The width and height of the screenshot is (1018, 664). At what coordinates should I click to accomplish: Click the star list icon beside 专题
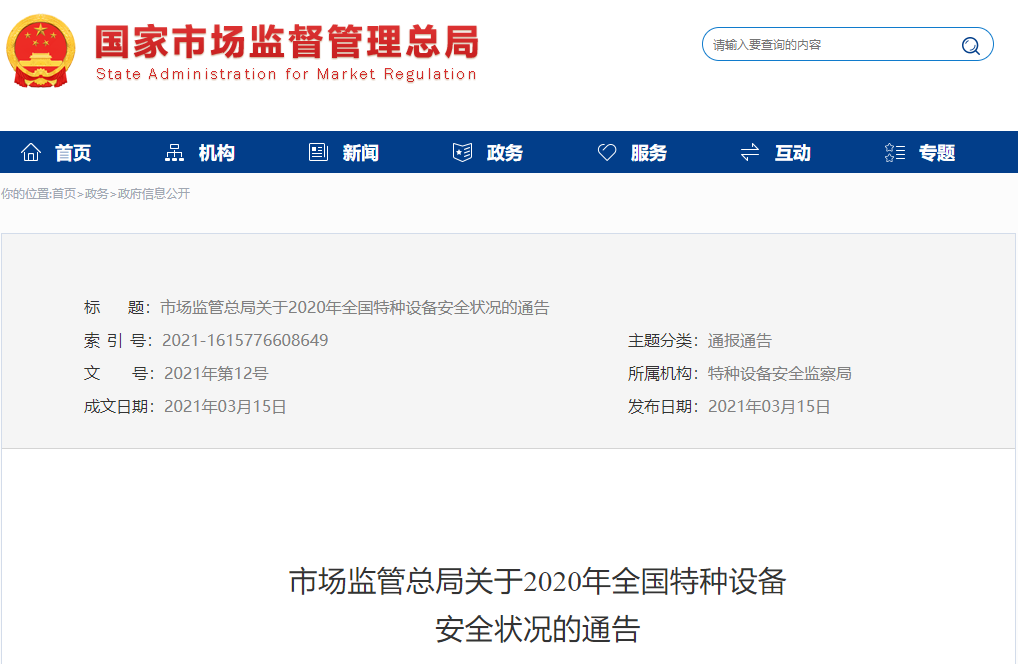pyautogui.click(x=895, y=153)
